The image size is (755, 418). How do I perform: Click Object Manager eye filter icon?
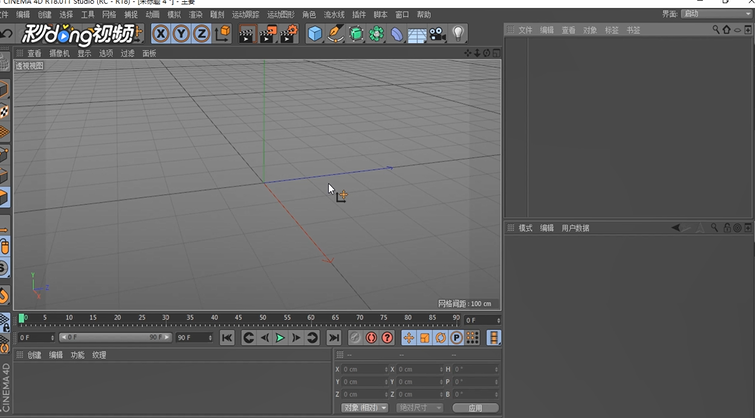coord(737,30)
